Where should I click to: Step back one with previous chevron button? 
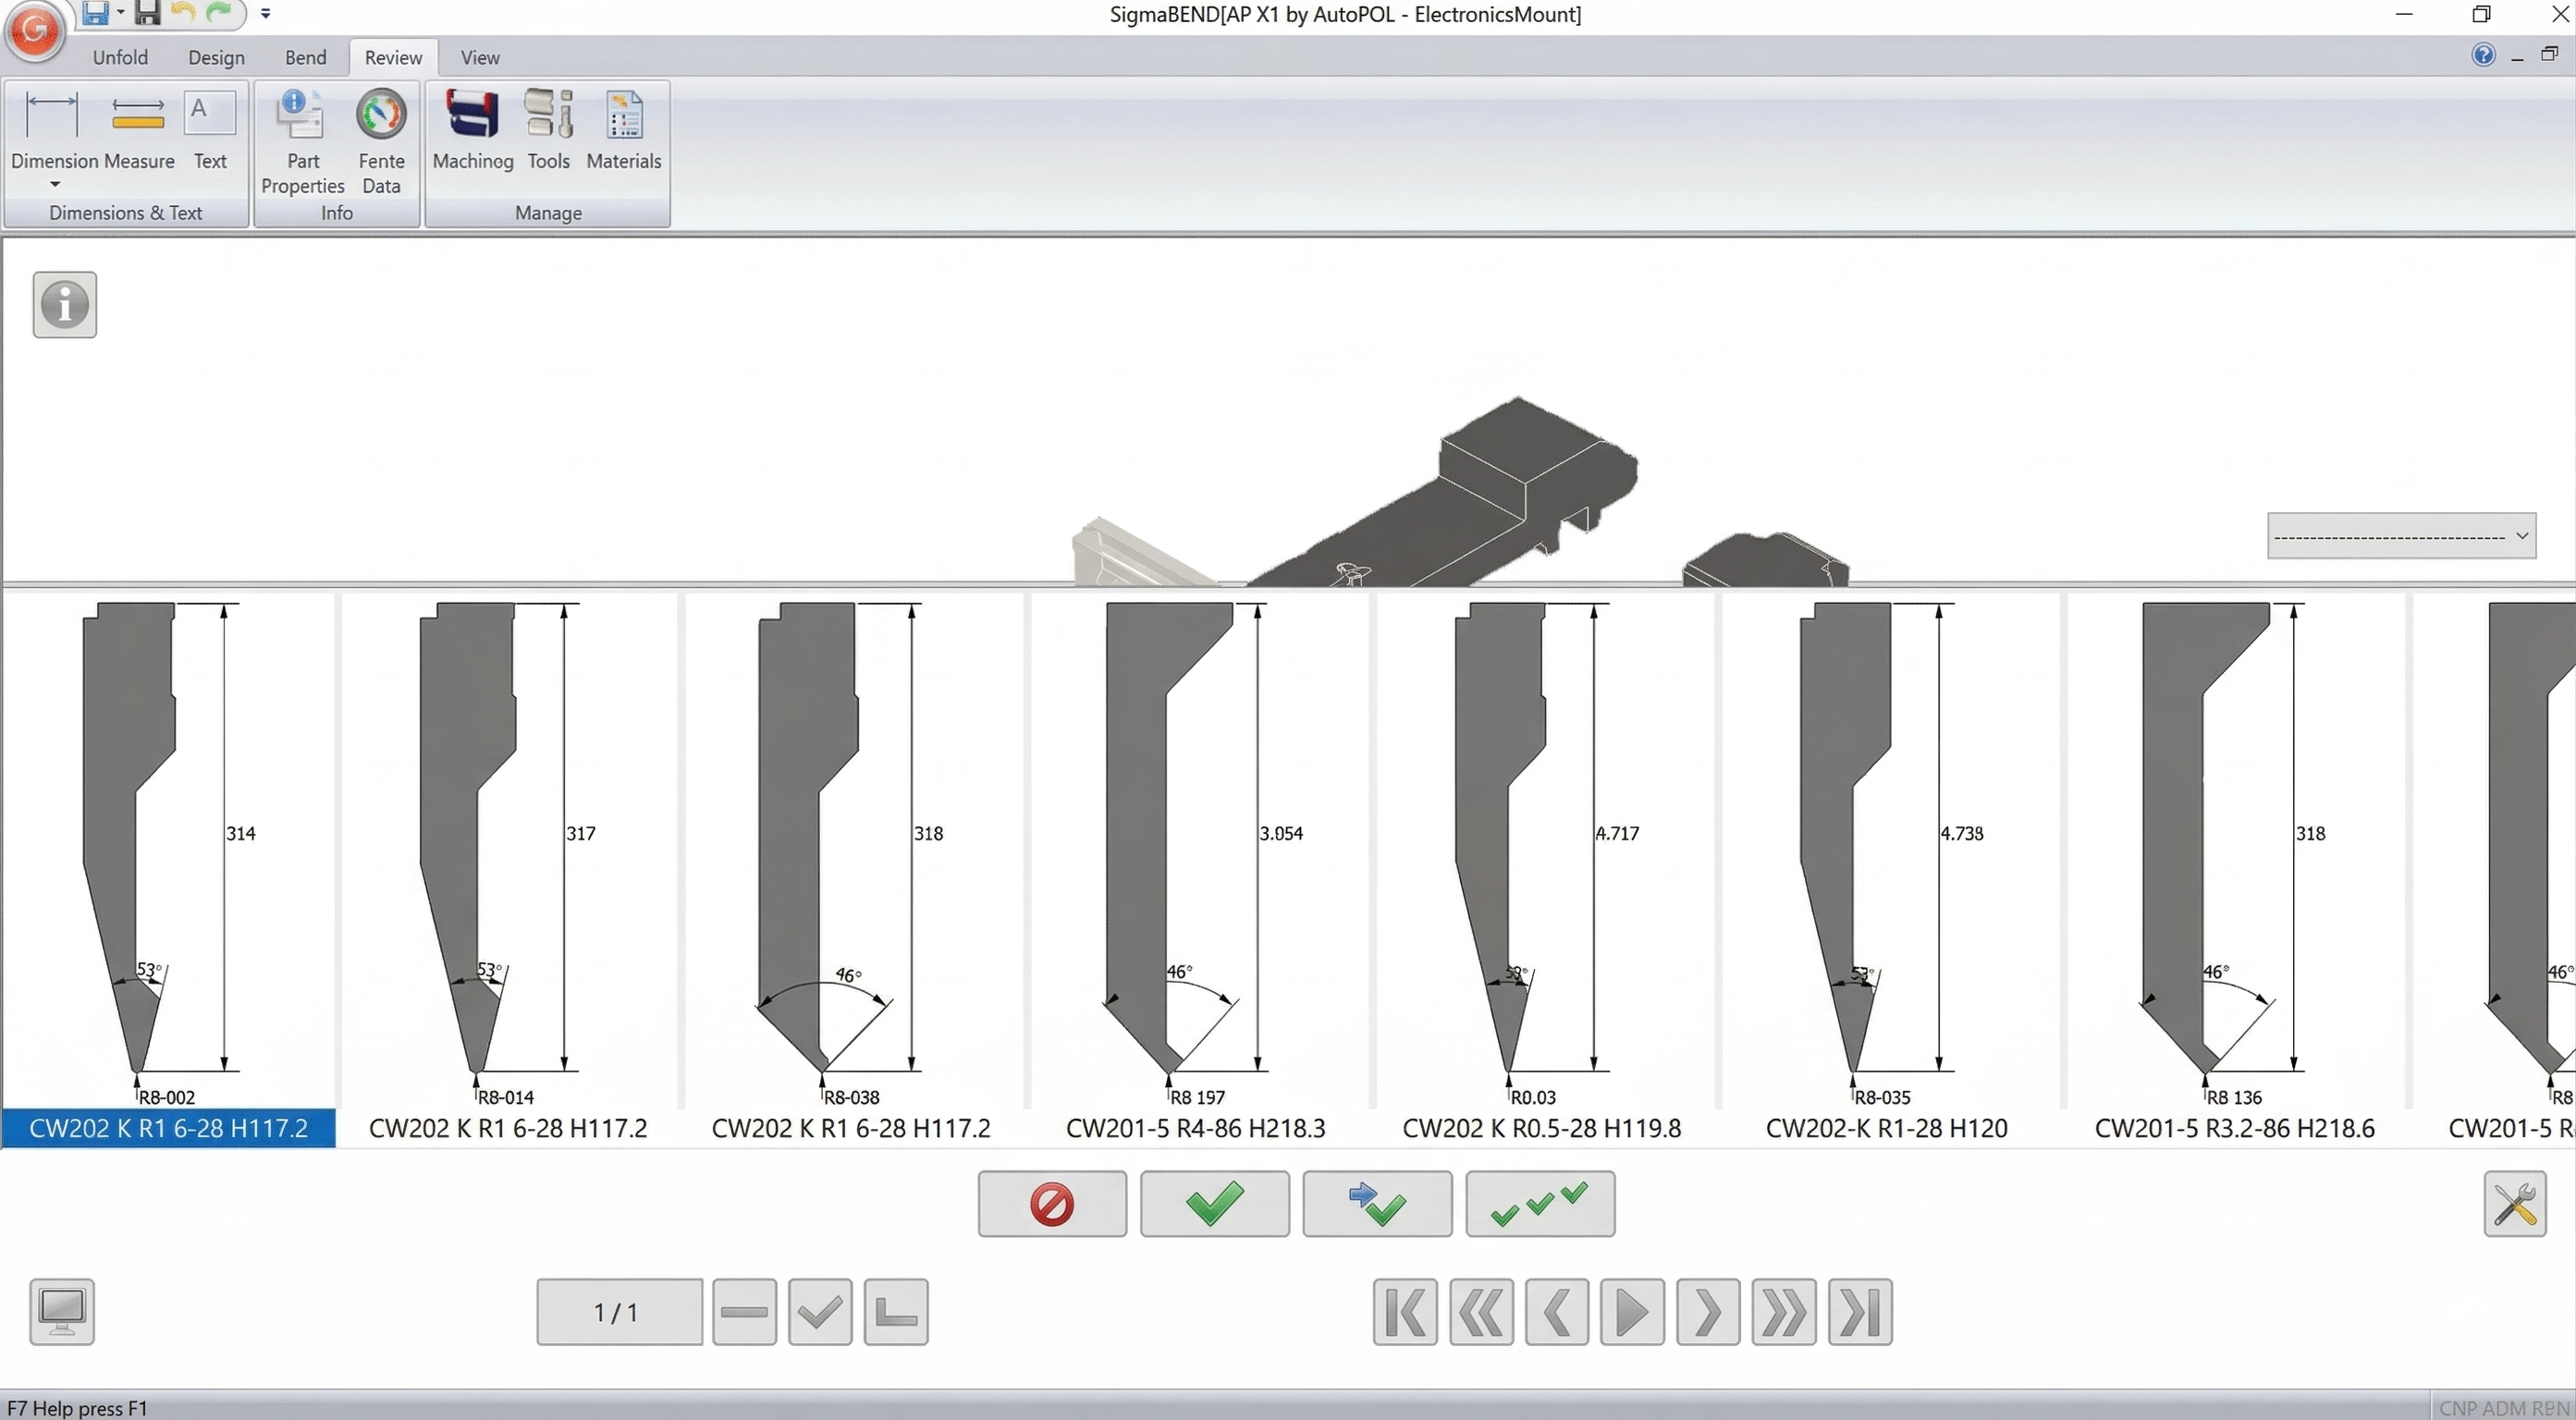pyautogui.click(x=1557, y=1312)
